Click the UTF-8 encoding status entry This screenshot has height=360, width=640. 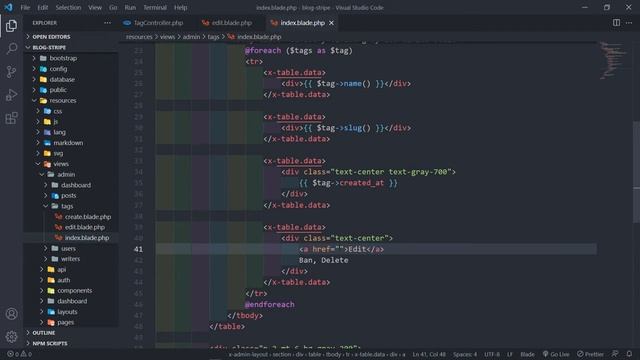coord(492,354)
